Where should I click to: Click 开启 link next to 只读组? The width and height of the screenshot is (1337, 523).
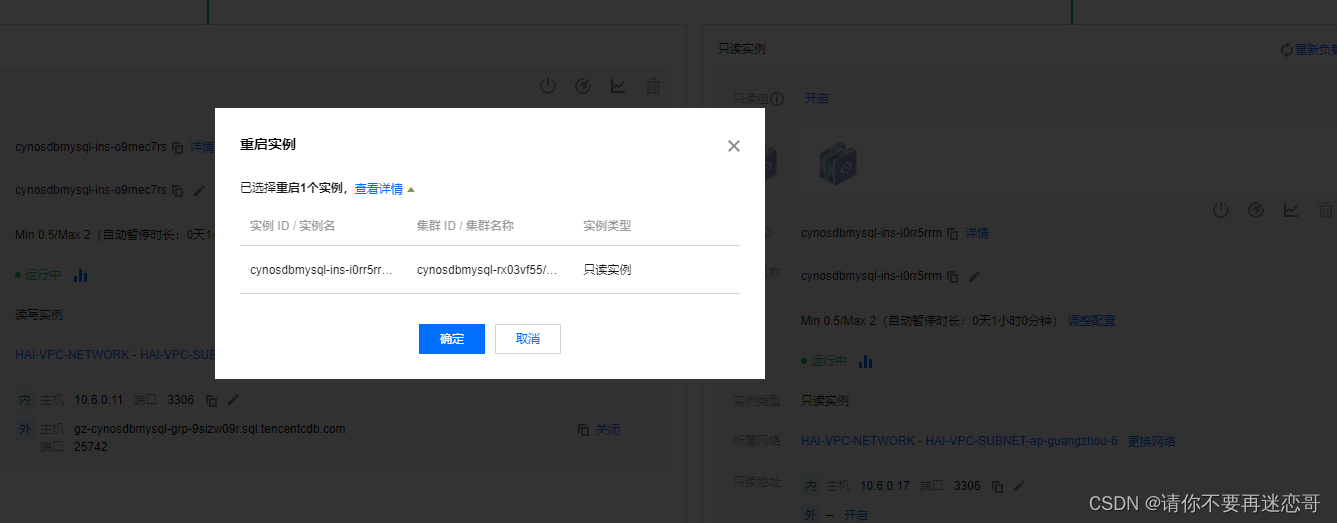(817, 99)
